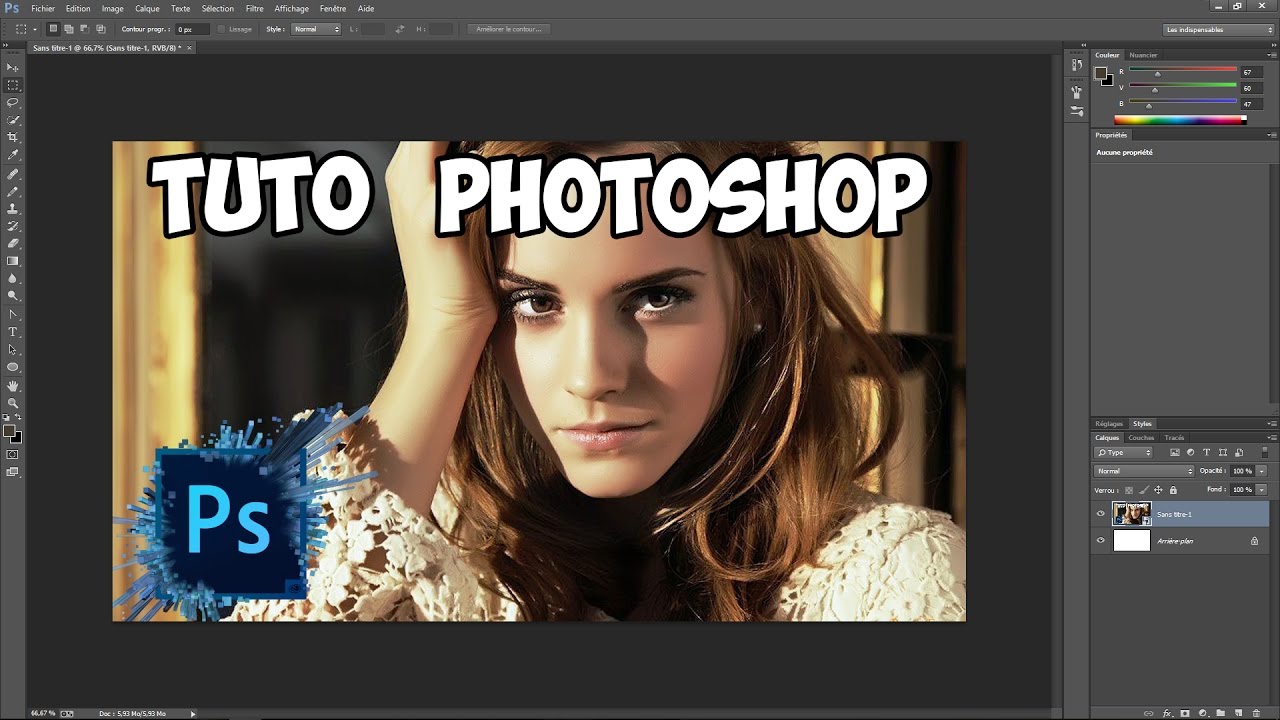Select the Path Selection tool
This screenshot has width=1280, height=720.
pos(13,349)
